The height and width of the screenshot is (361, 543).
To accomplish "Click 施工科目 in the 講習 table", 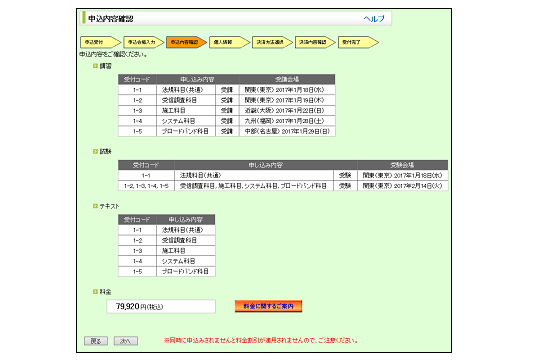I will click(x=186, y=111).
